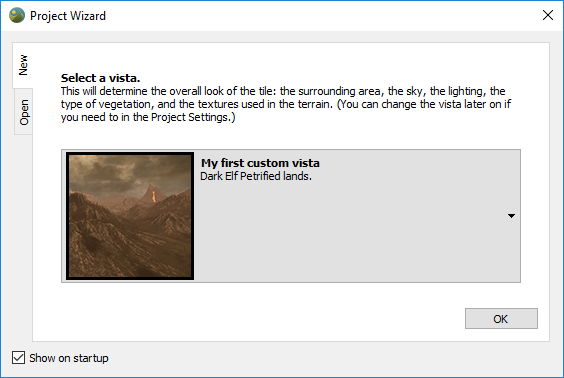Screen dimensions: 564x378
Task: Open the vista selection combo box
Action: [x=291, y=216]
